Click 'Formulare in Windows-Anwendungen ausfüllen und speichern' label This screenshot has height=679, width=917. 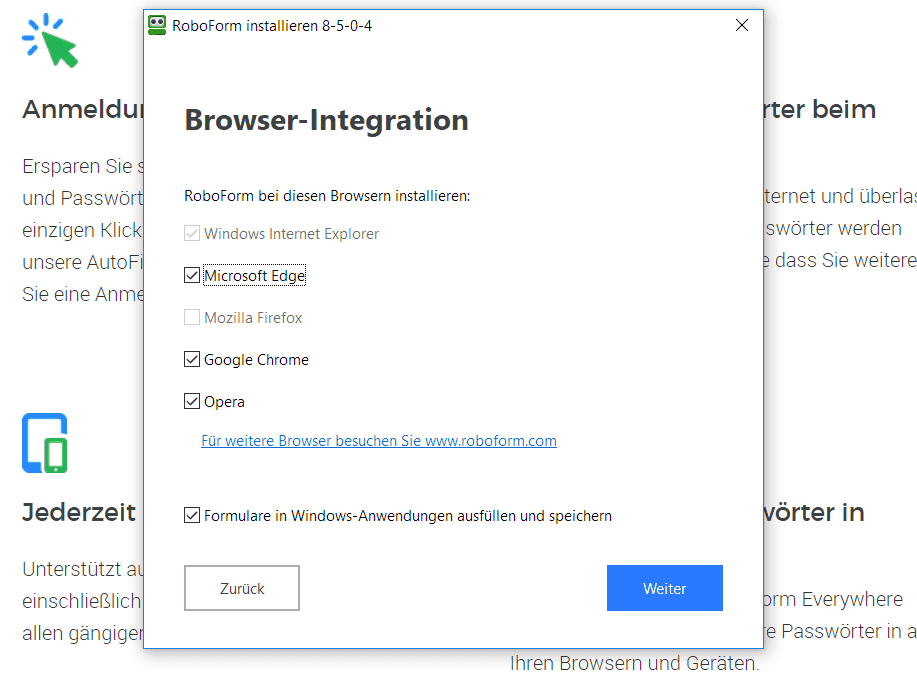(408, 516)
